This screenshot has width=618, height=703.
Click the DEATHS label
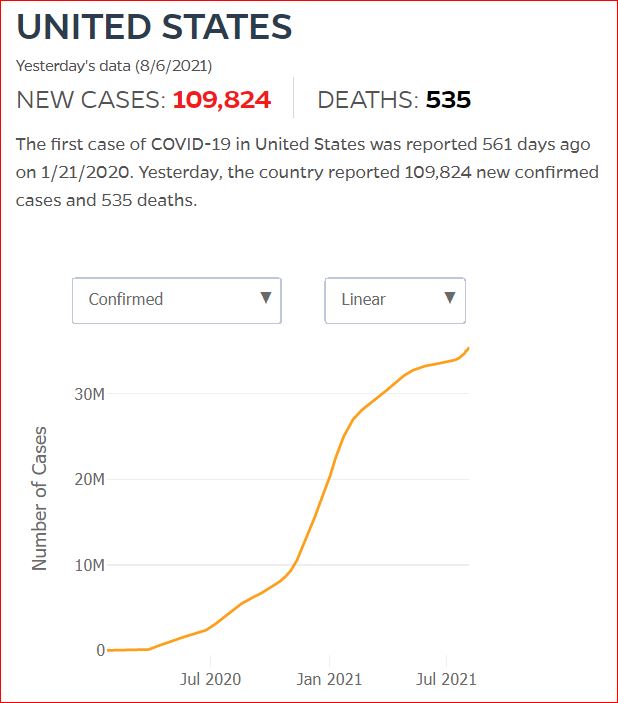click(368, 100)
